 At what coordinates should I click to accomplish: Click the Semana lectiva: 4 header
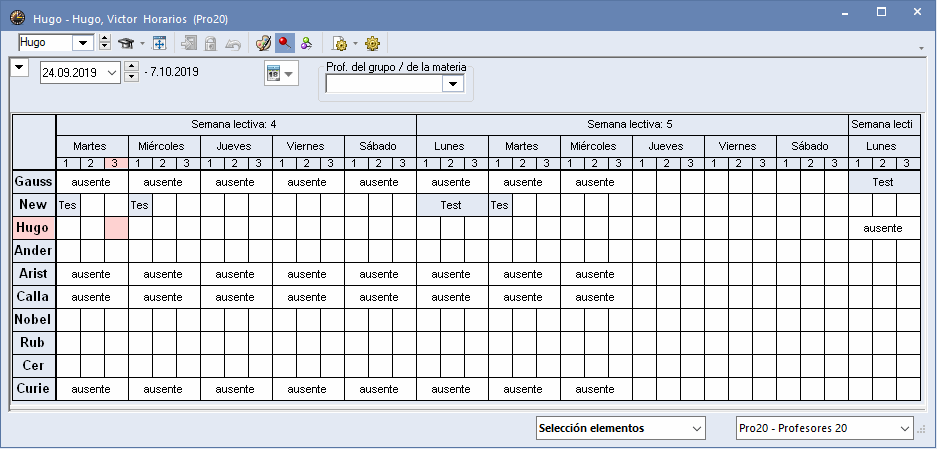[235, 124]
